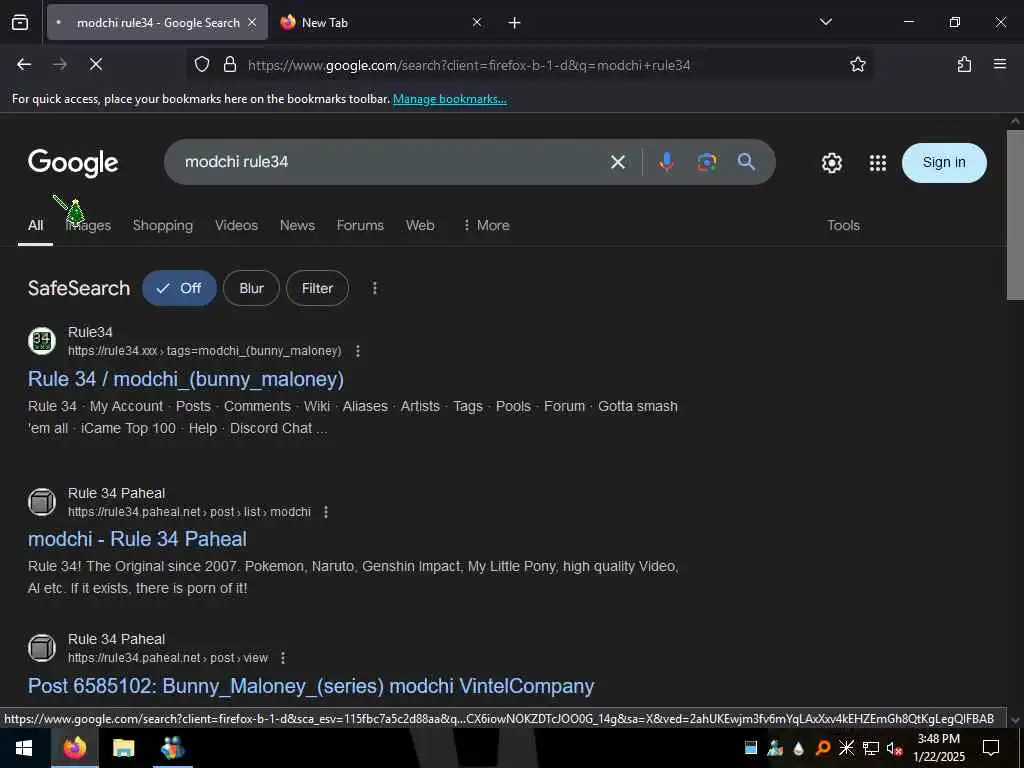Image resolution: width=1024 pixels, height=768 pixels.
Task: Open the Firefox extensions menu
Action: click(964, 64)
